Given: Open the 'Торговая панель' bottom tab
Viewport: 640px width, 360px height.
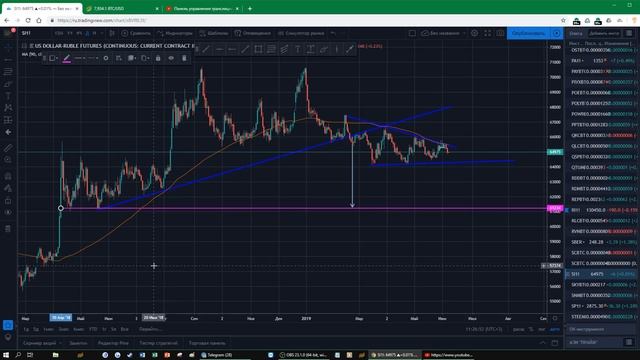Looking at the screenshot, I should coord(207,343).
